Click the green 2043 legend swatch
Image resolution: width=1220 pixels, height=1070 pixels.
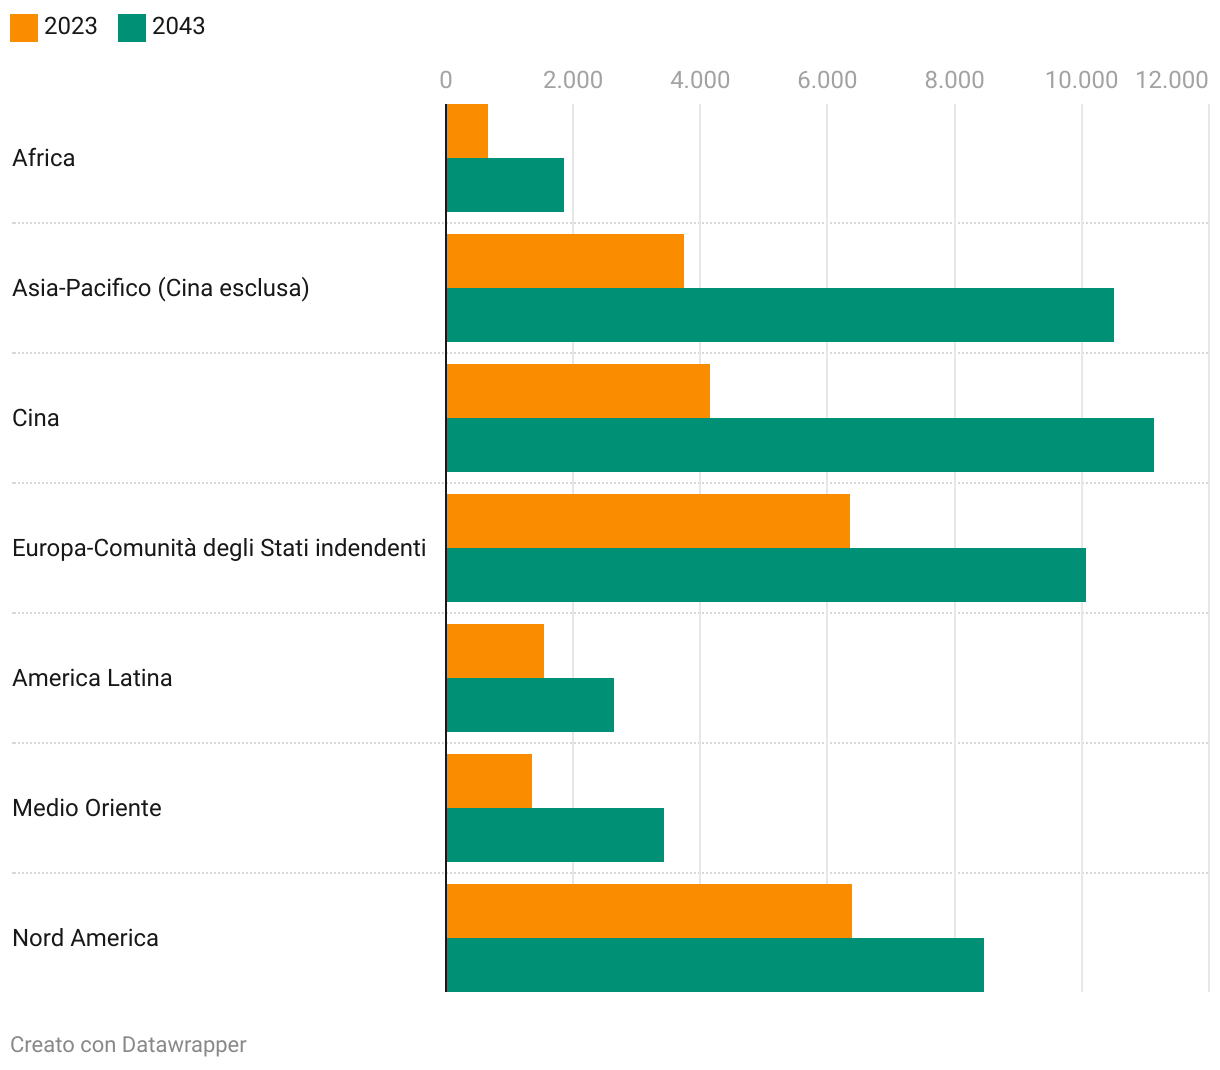[x=132, y=27]
